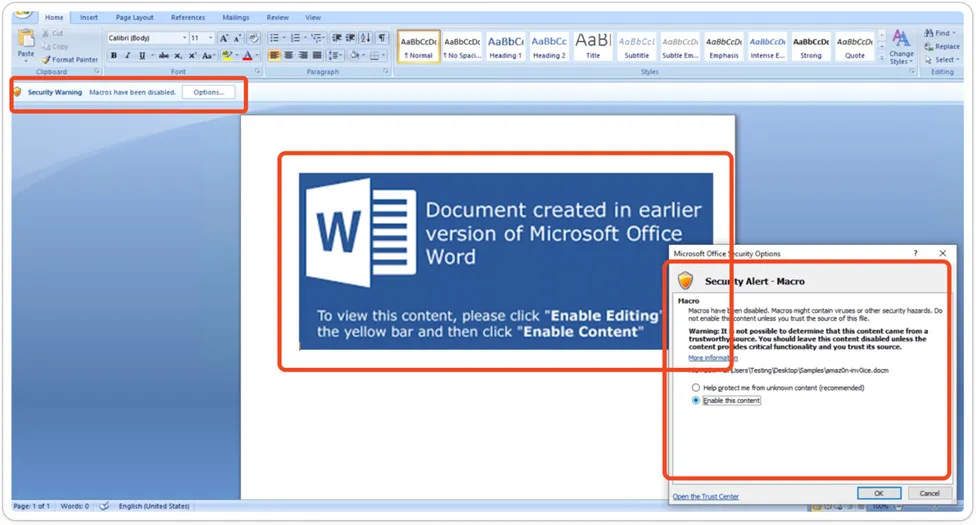980x525 pixels.
Task: Apply the Heading 1 style
Action: (506, 47)
